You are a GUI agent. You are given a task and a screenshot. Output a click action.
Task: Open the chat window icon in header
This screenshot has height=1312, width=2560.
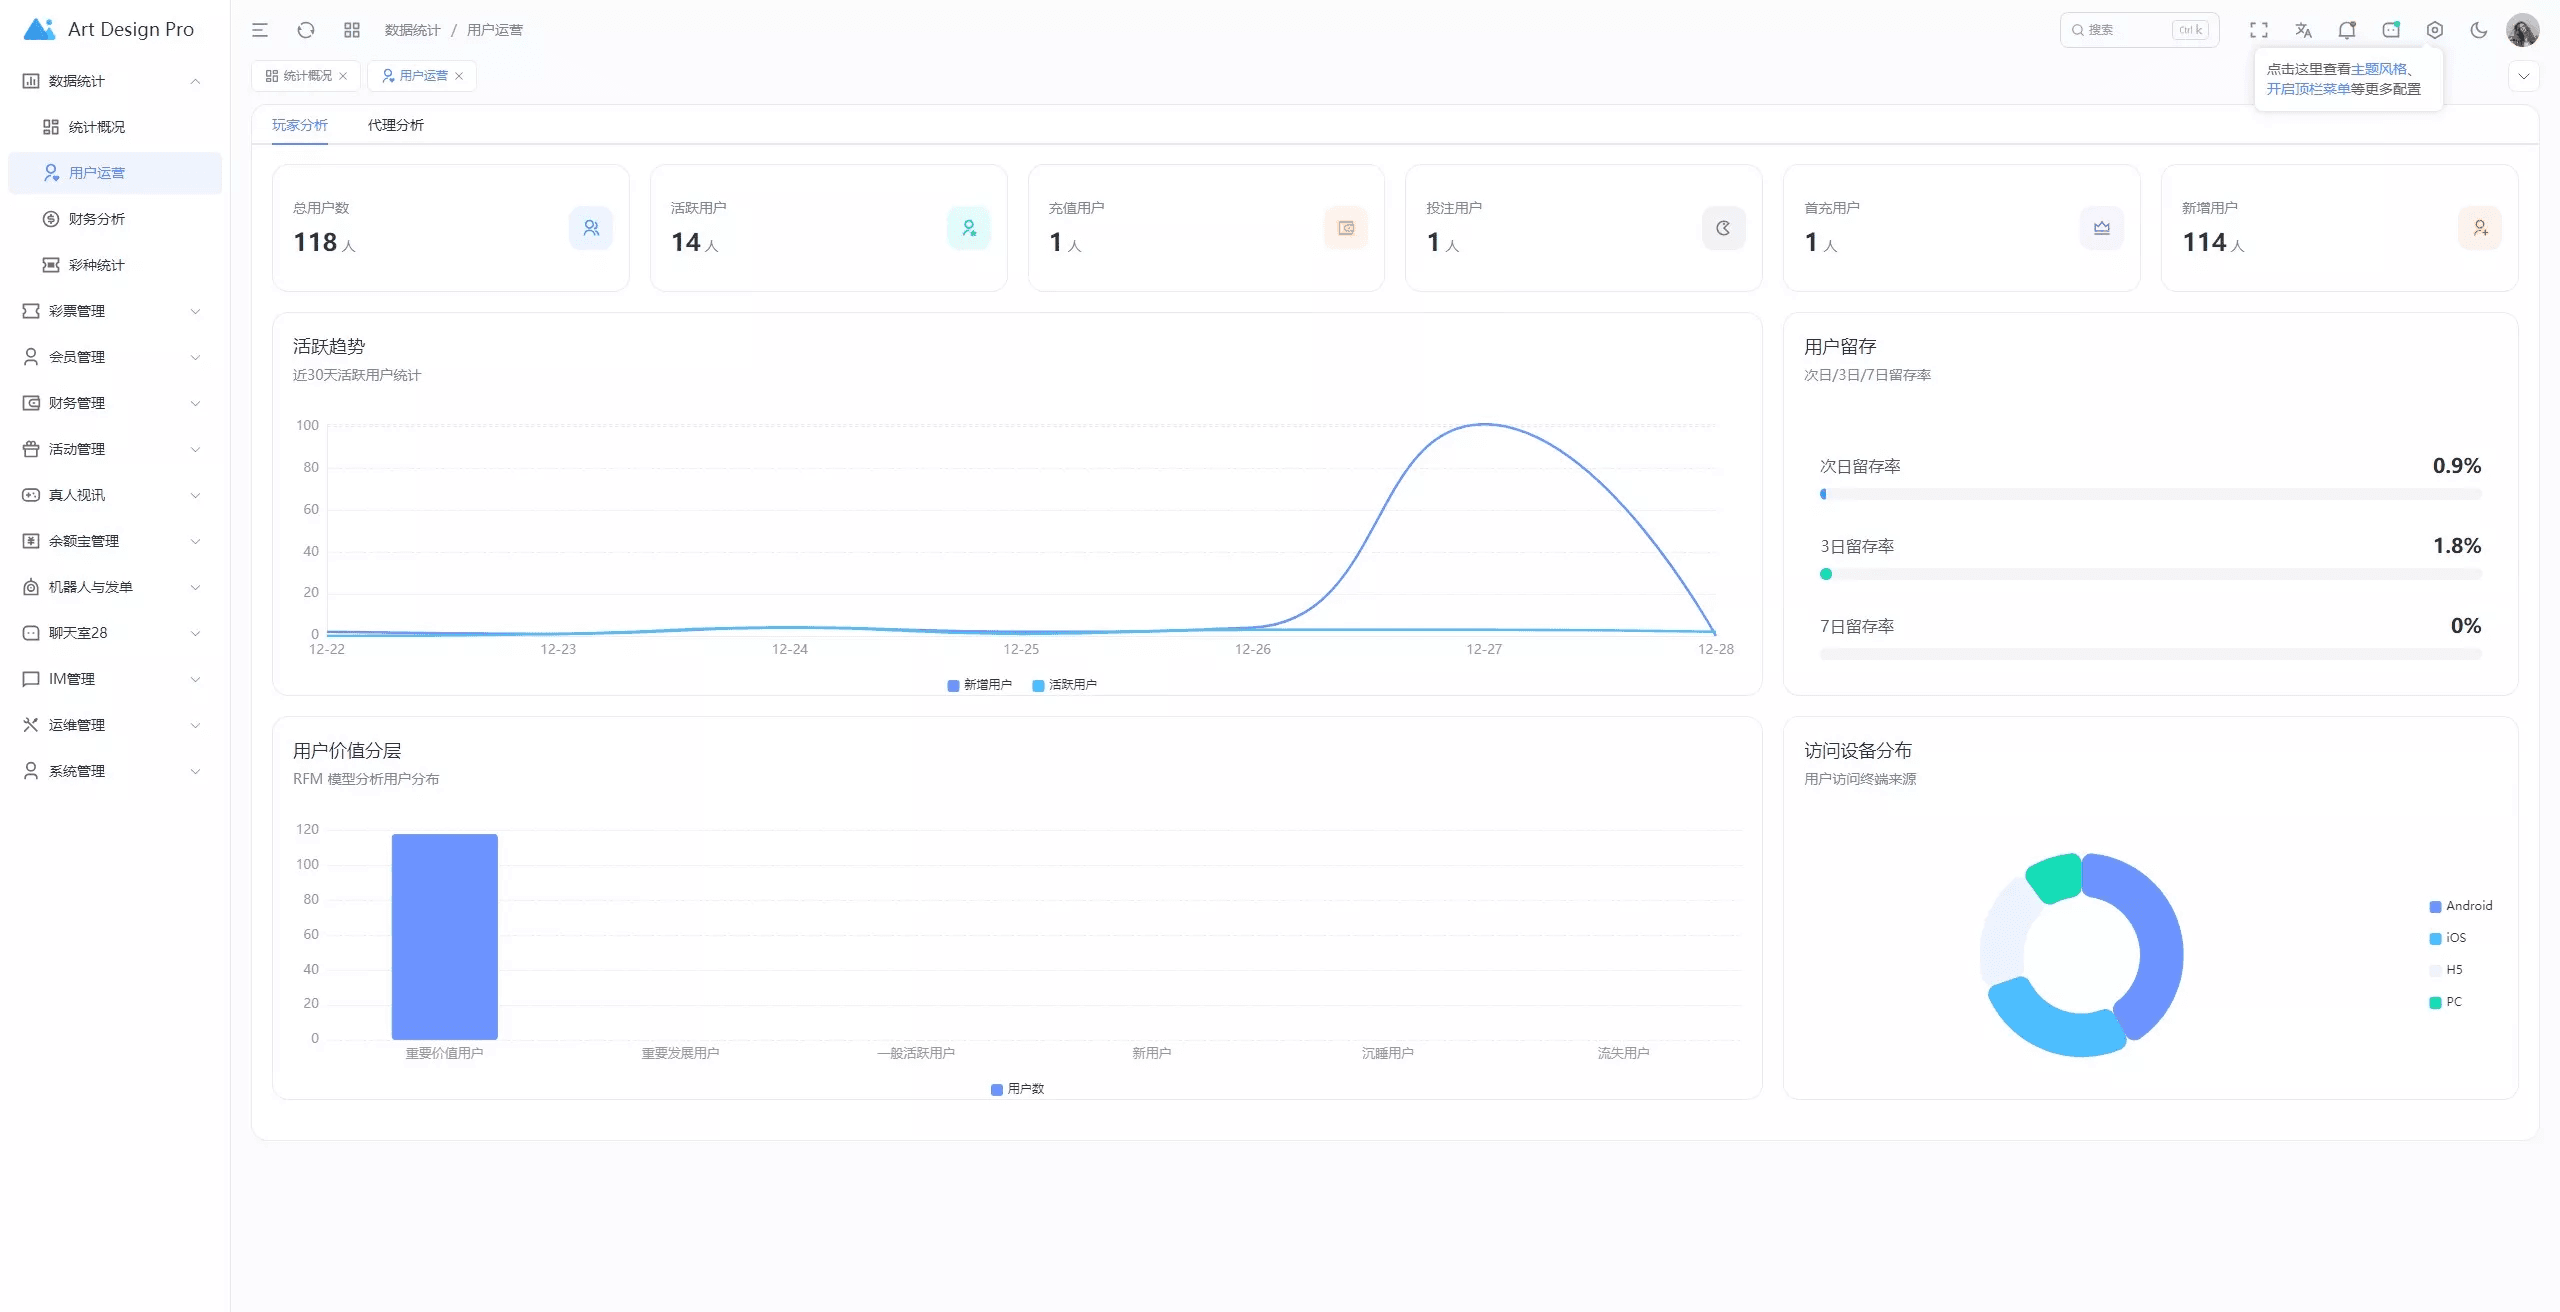point(2391,30)
